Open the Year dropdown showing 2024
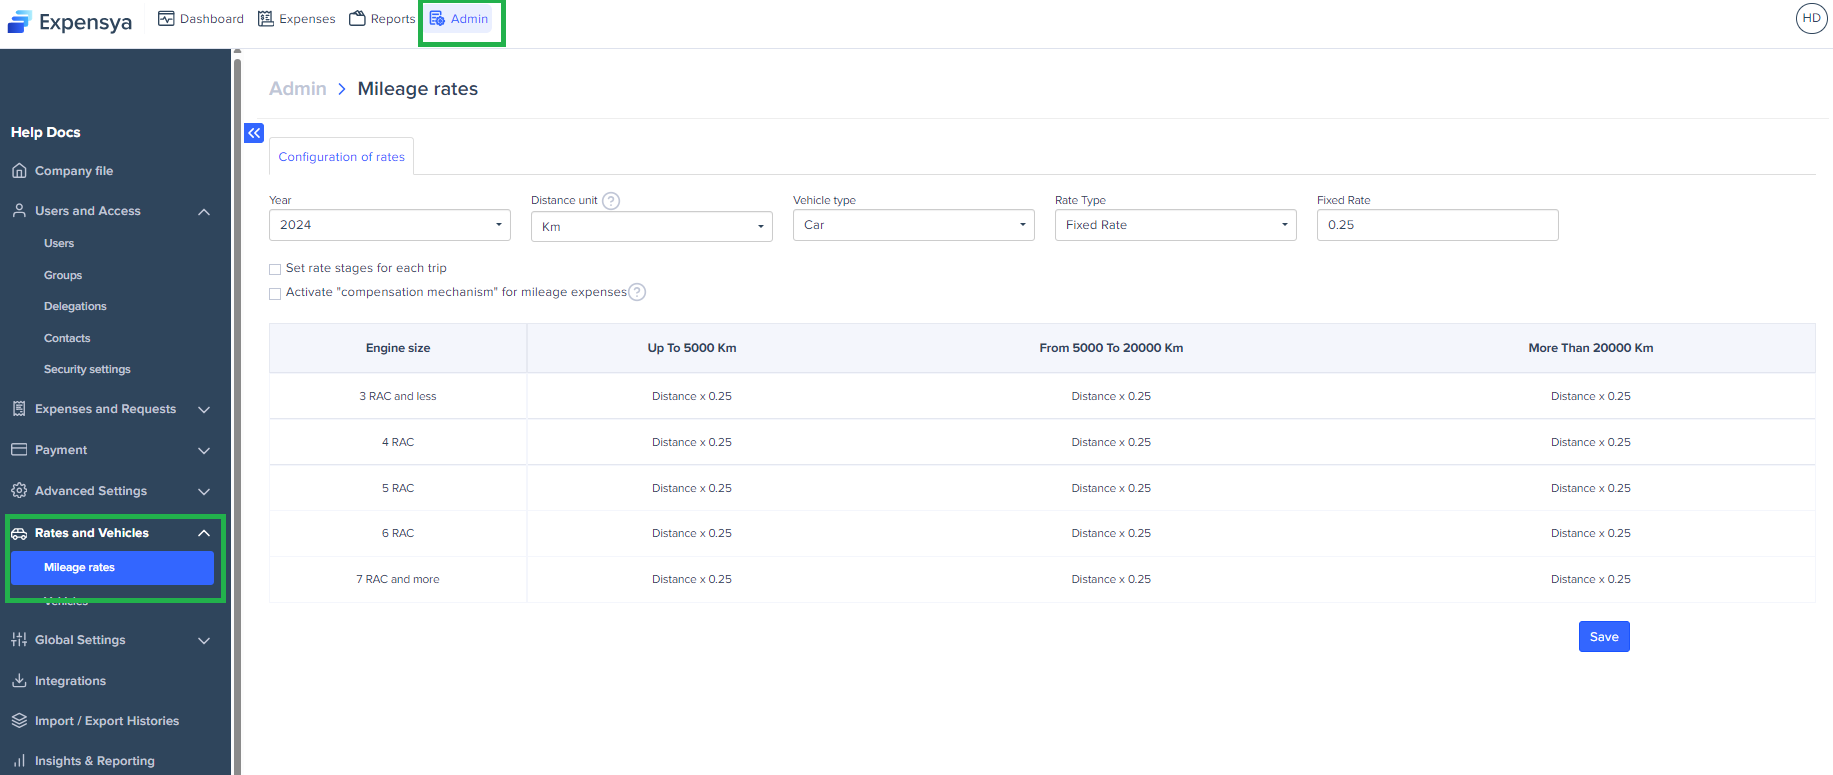This screenshot has height=775, width=1833. (389, 225)
